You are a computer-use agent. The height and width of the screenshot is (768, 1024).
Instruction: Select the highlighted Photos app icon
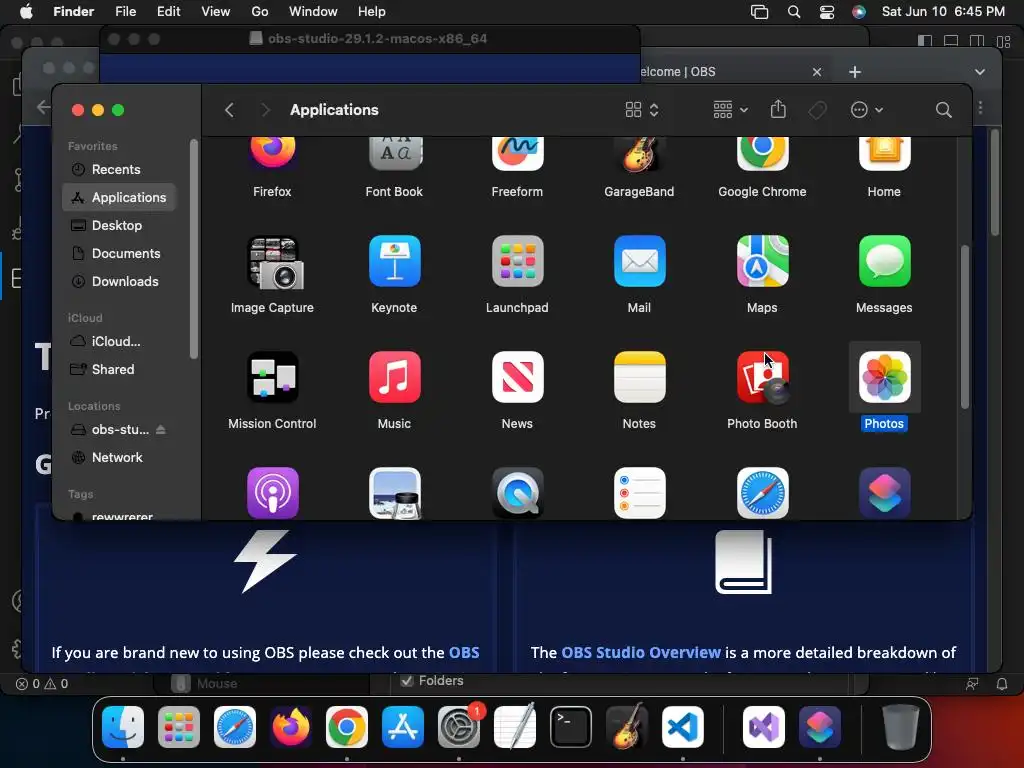(x=884, y=377)
